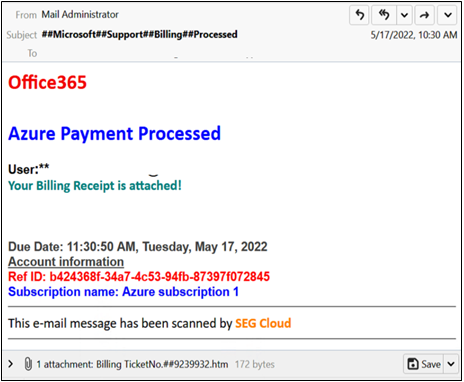Click the date 5/17/2022, 10:30 AM
Image resolution: width=464 pixels, height=382 pixels.
point(414,35)
